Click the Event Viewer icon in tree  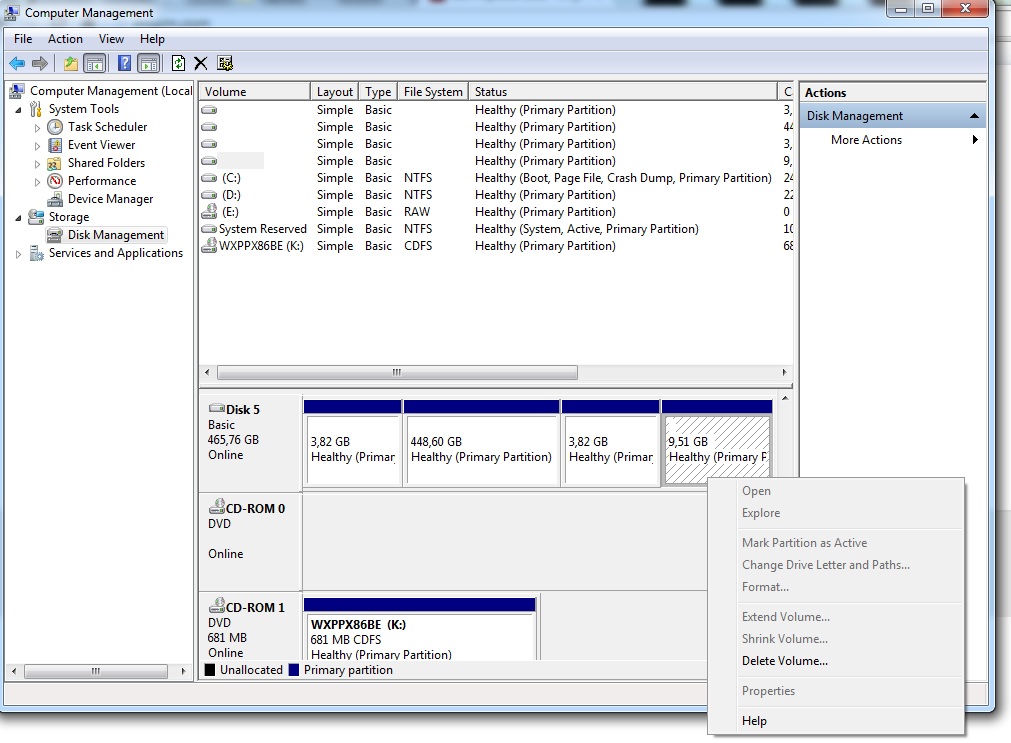click(55, 145)
